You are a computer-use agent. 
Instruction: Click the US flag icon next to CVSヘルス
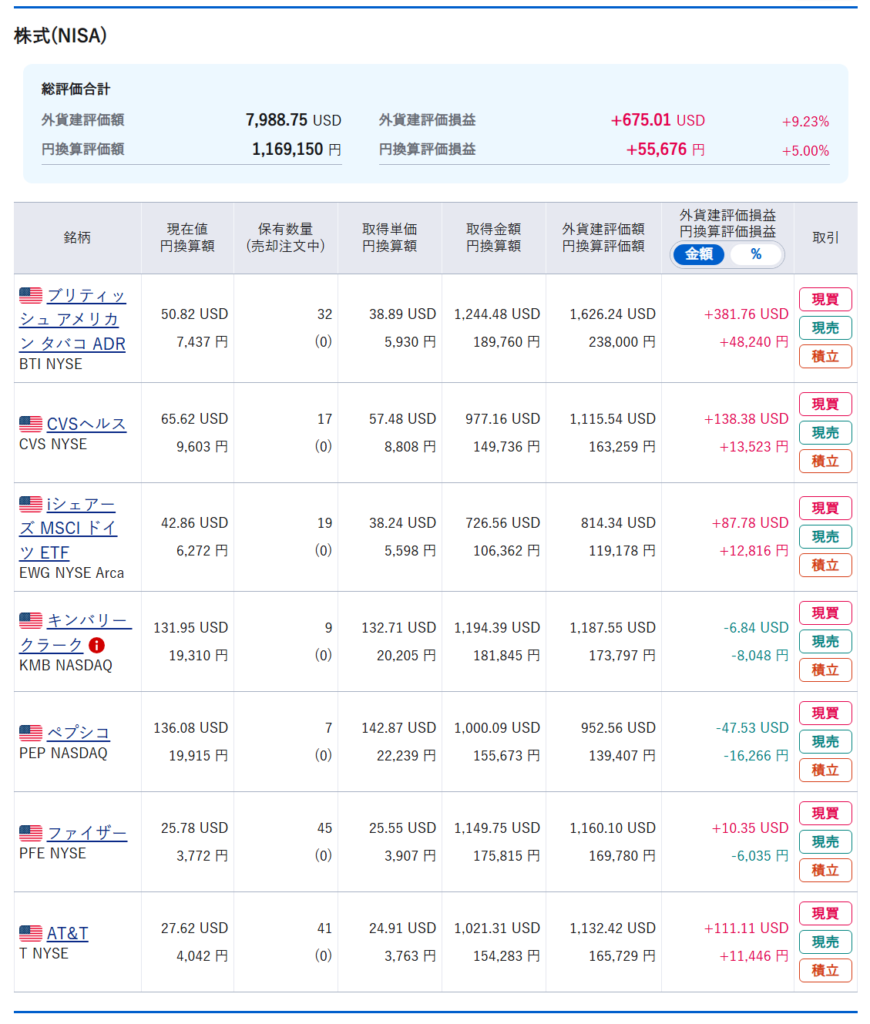(x=31, y=424)
